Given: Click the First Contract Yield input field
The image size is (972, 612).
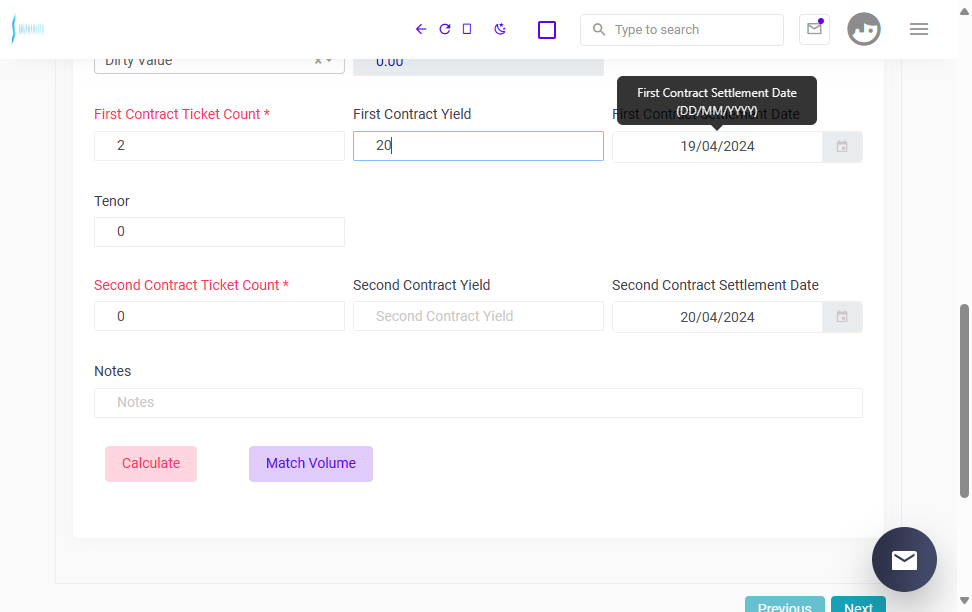Looking at the screenshot, I should (x=478, y=146).
